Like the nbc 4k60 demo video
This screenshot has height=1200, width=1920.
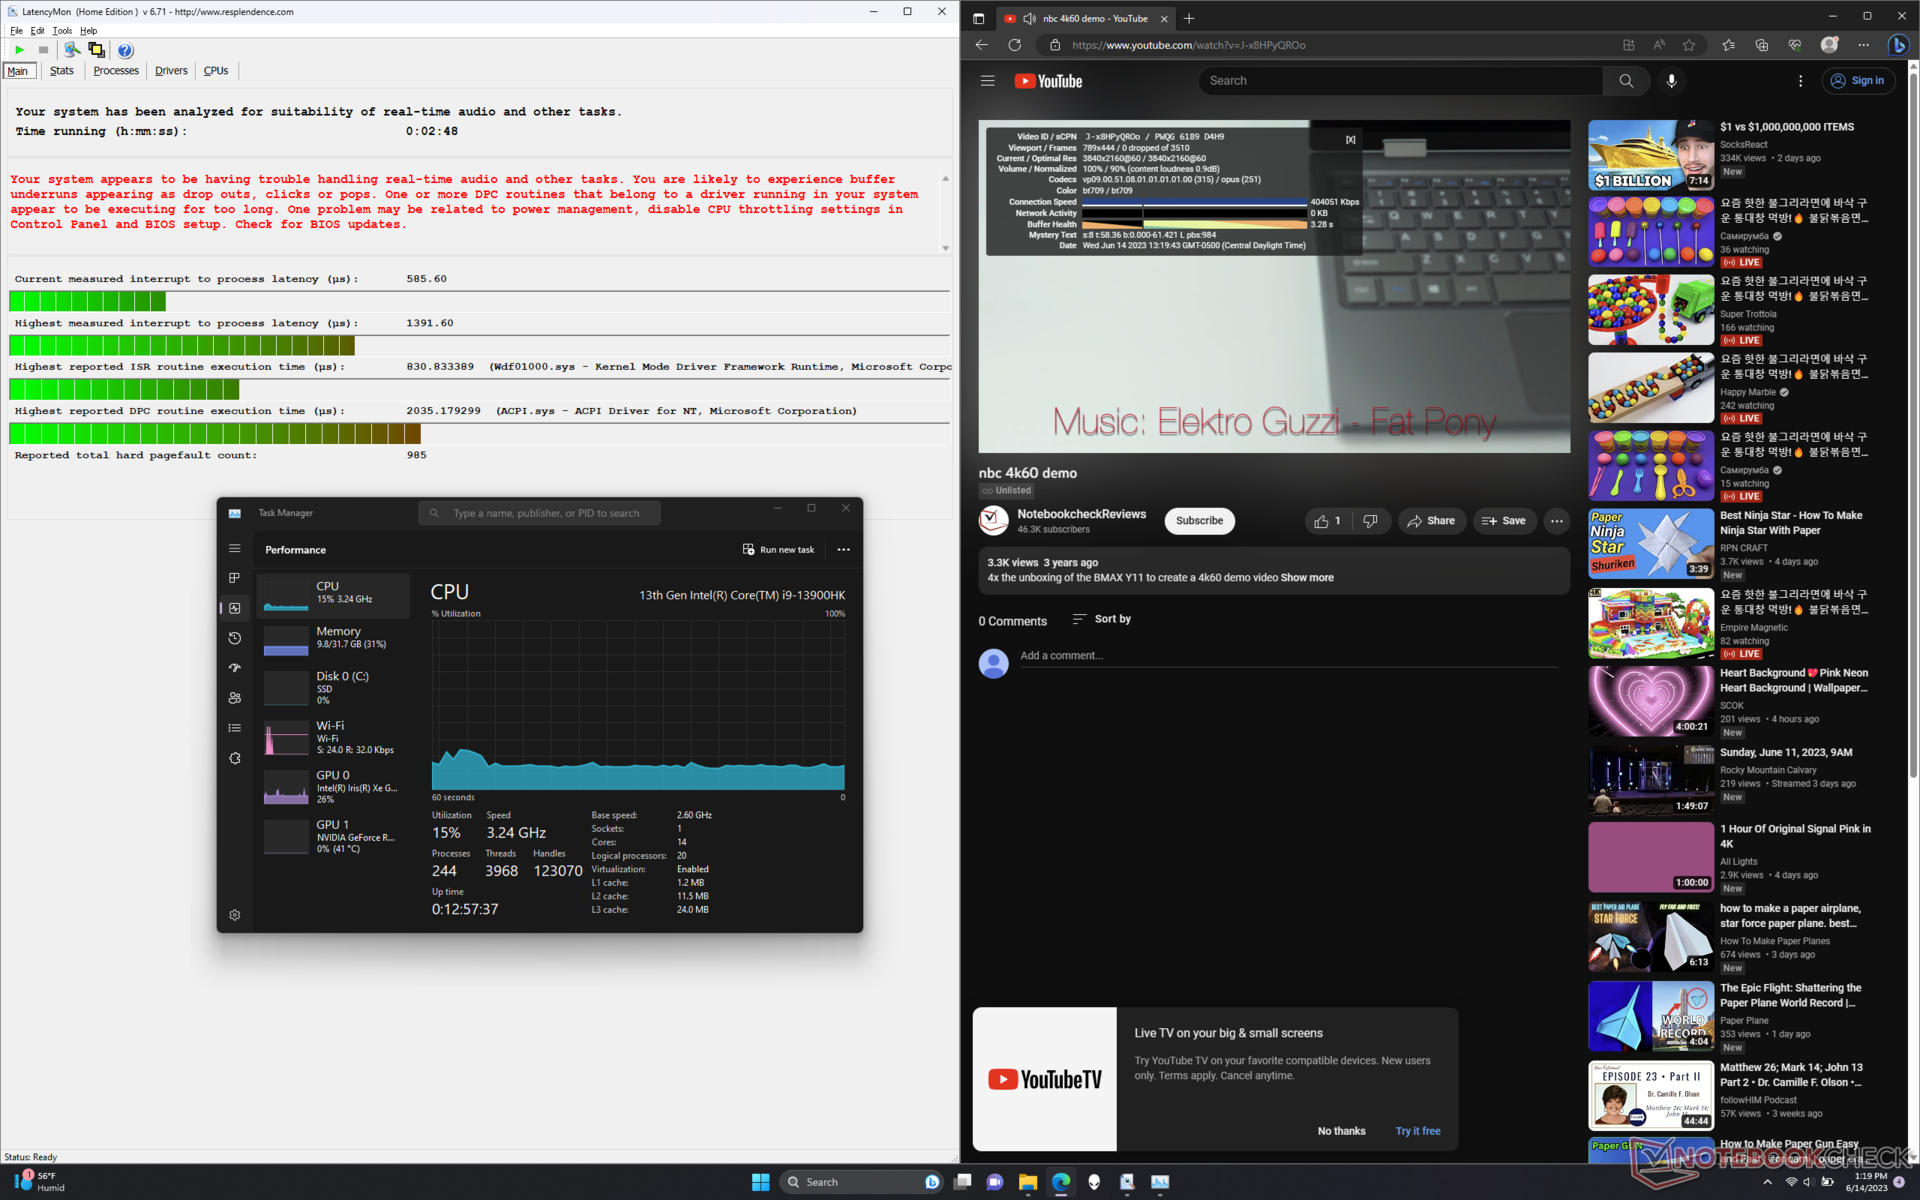1327,521
